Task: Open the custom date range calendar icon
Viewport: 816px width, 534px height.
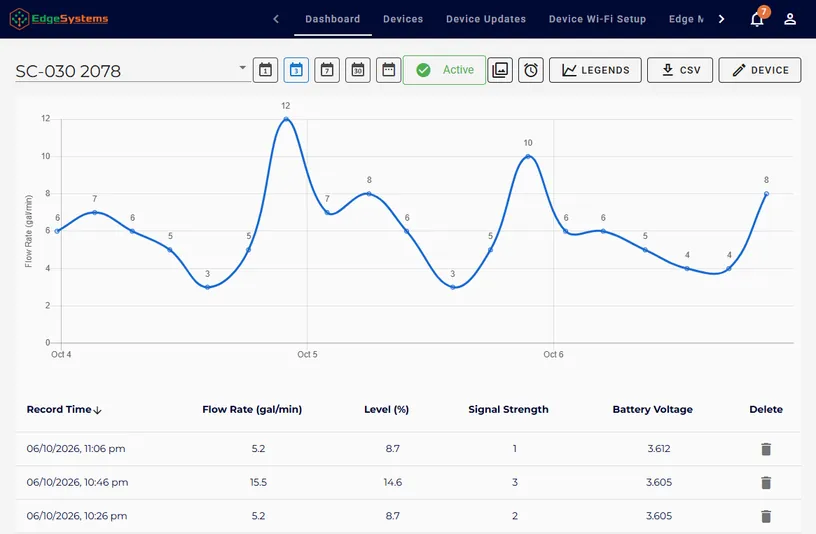Action: coord(388,70)
